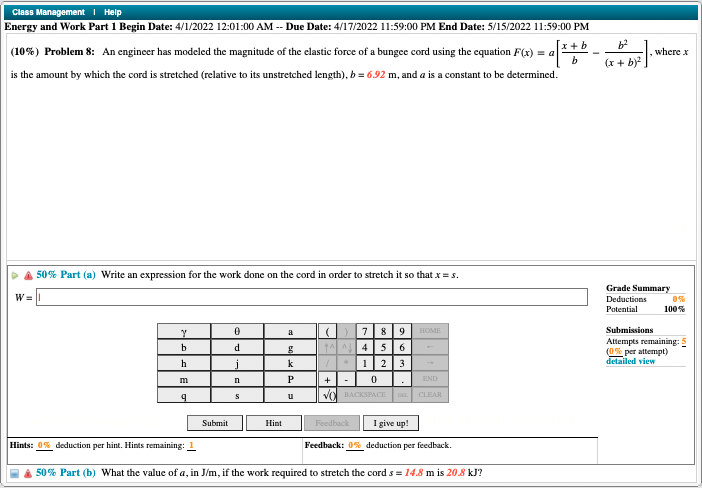Screen dimensions: 702x488
Task: Click the hints remaining count 1
Action: (191, 445)
